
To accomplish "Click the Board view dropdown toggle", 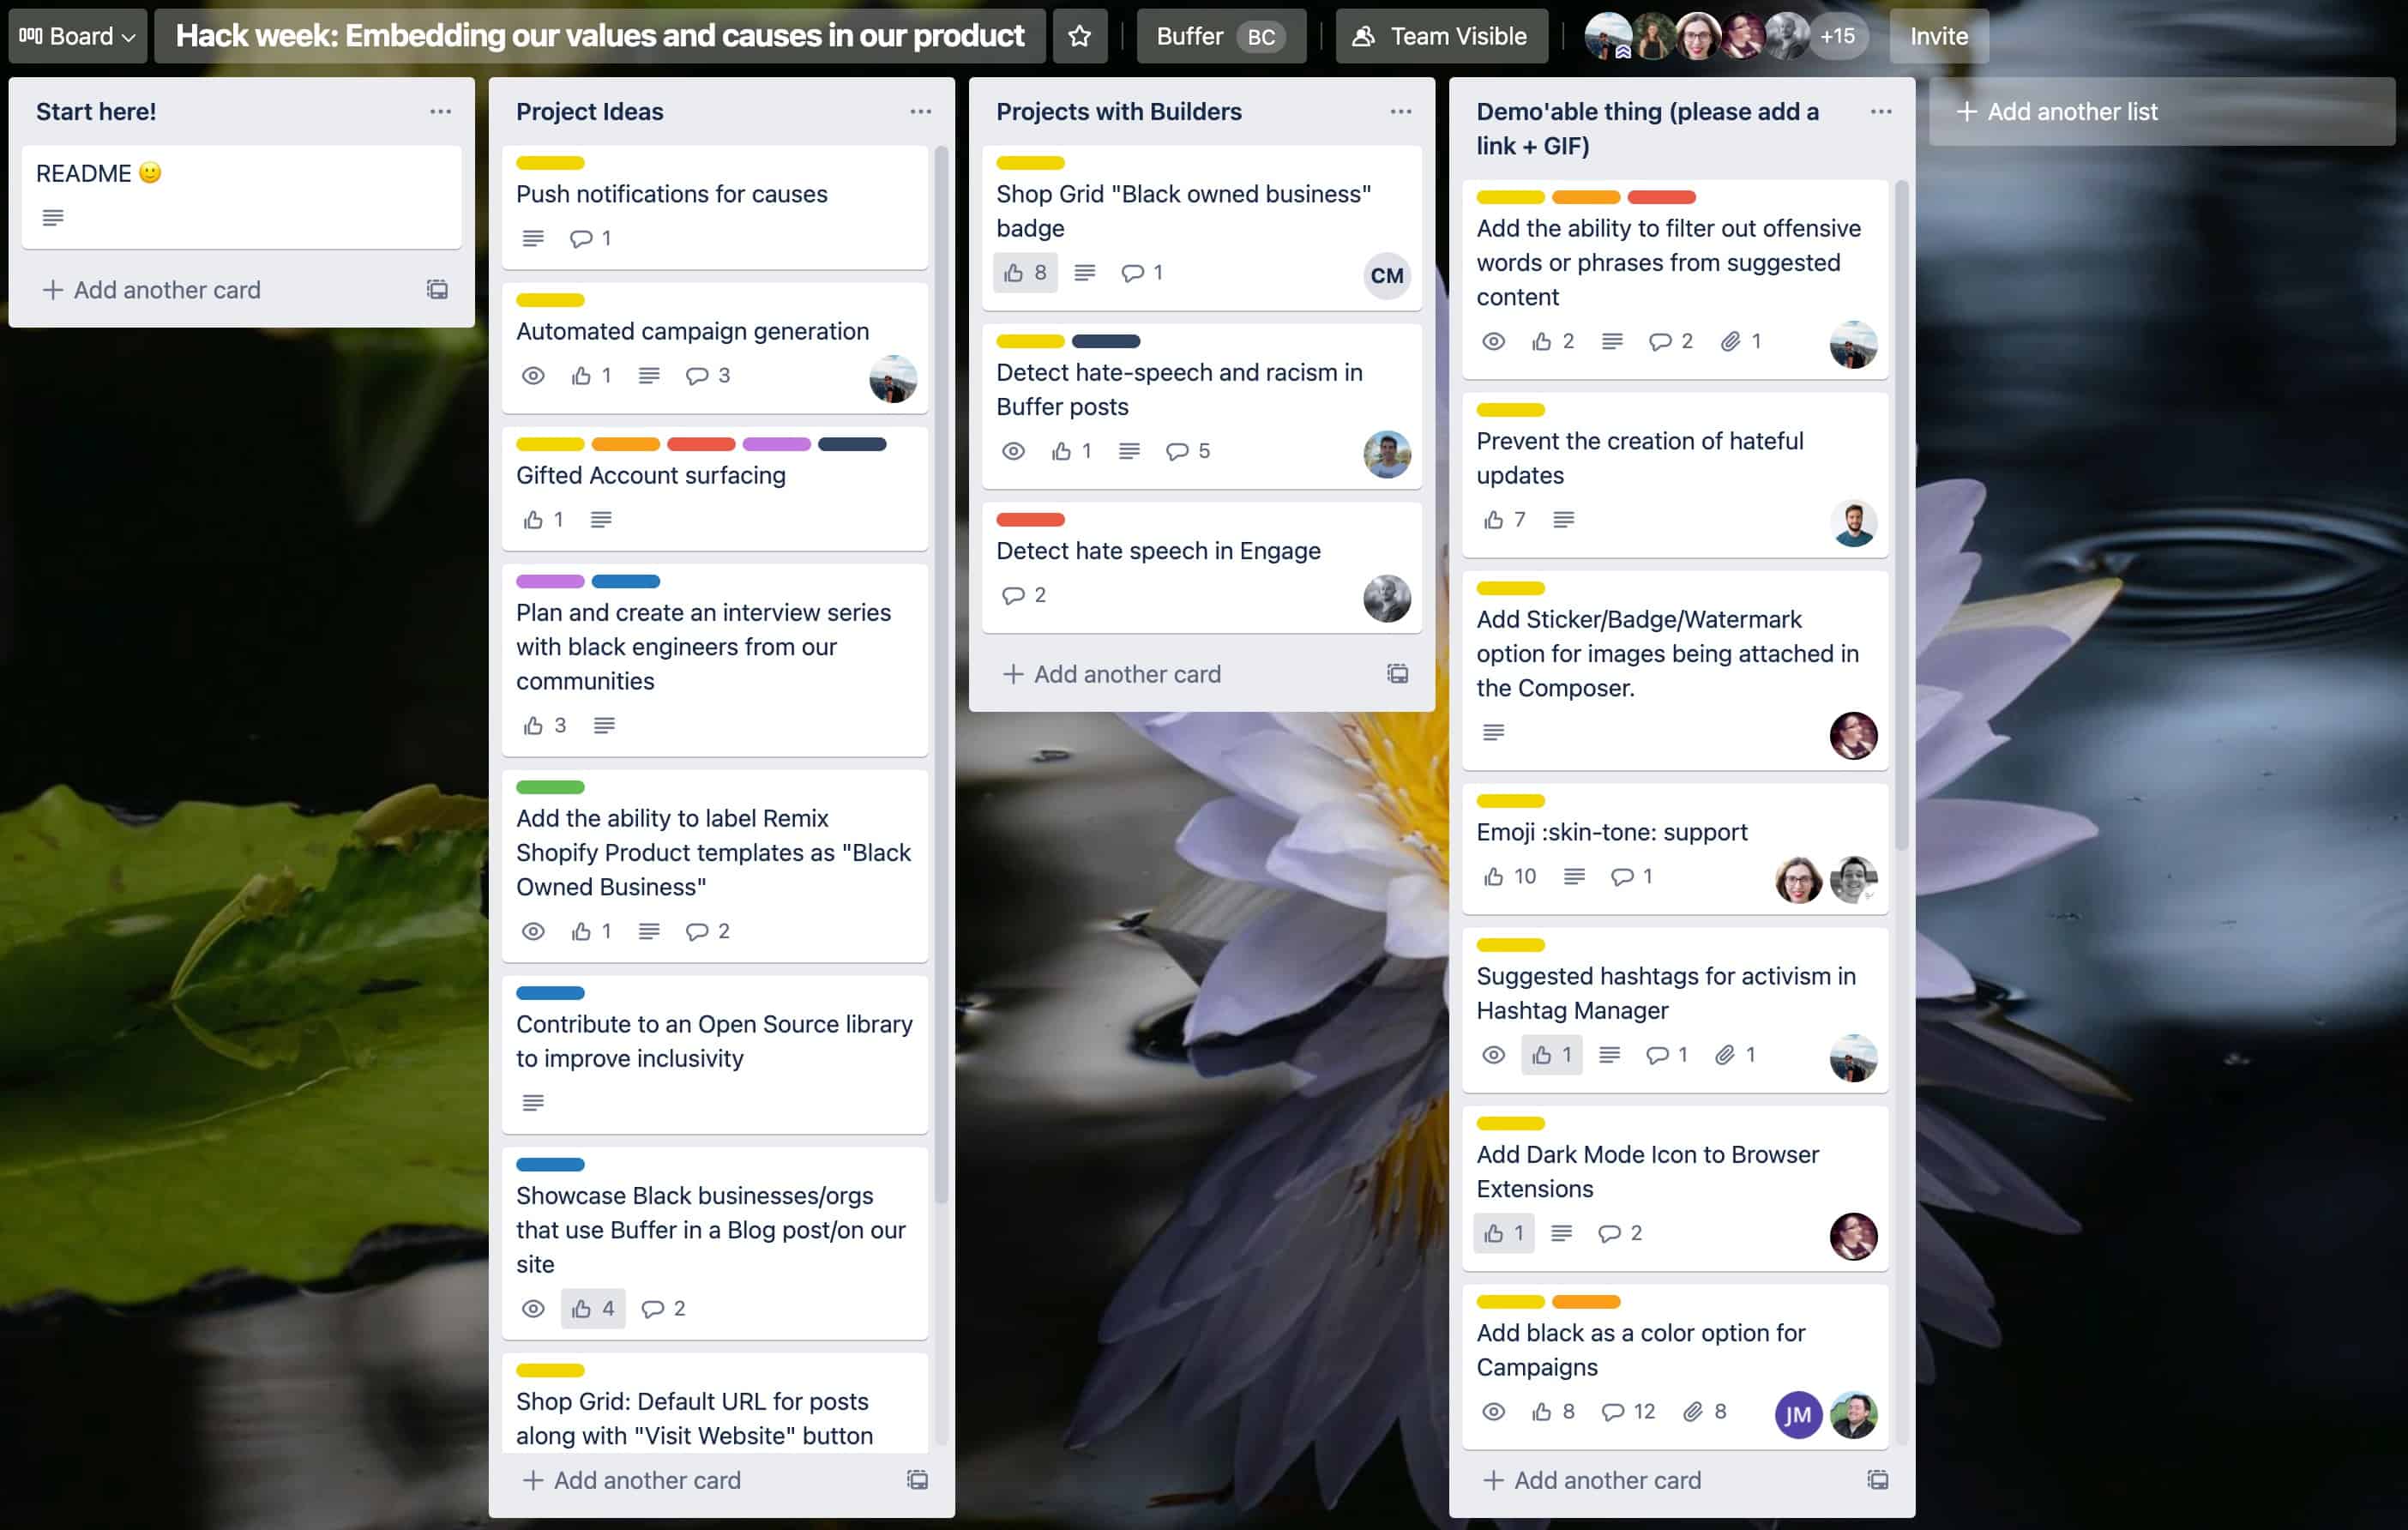I will [x=79, y=35].
